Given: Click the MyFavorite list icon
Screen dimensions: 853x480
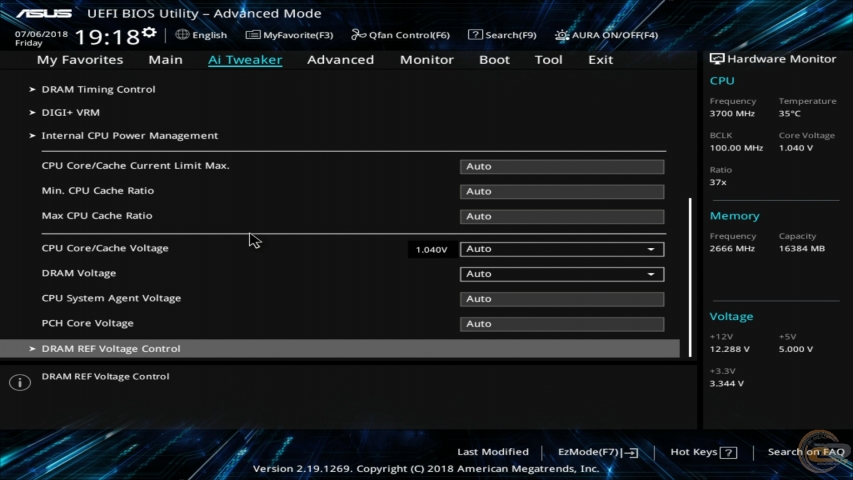Looking at the screenshot, I should click(252, 35).
